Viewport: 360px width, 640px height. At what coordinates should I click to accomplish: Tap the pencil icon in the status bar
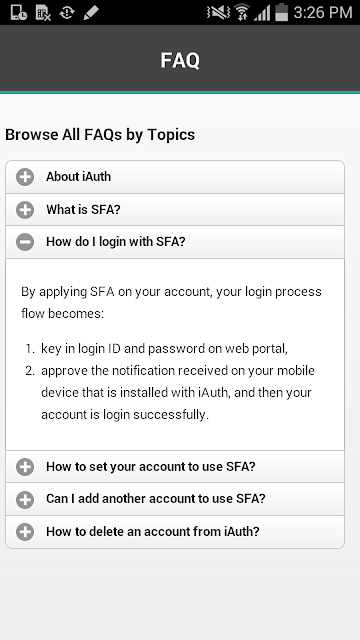(x=90, y=12)
